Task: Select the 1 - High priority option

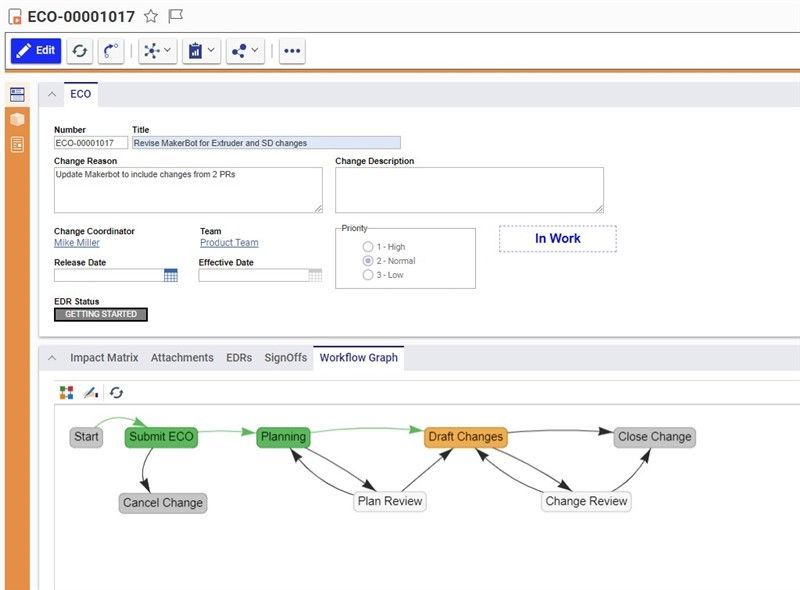Action: pos(368,247)
